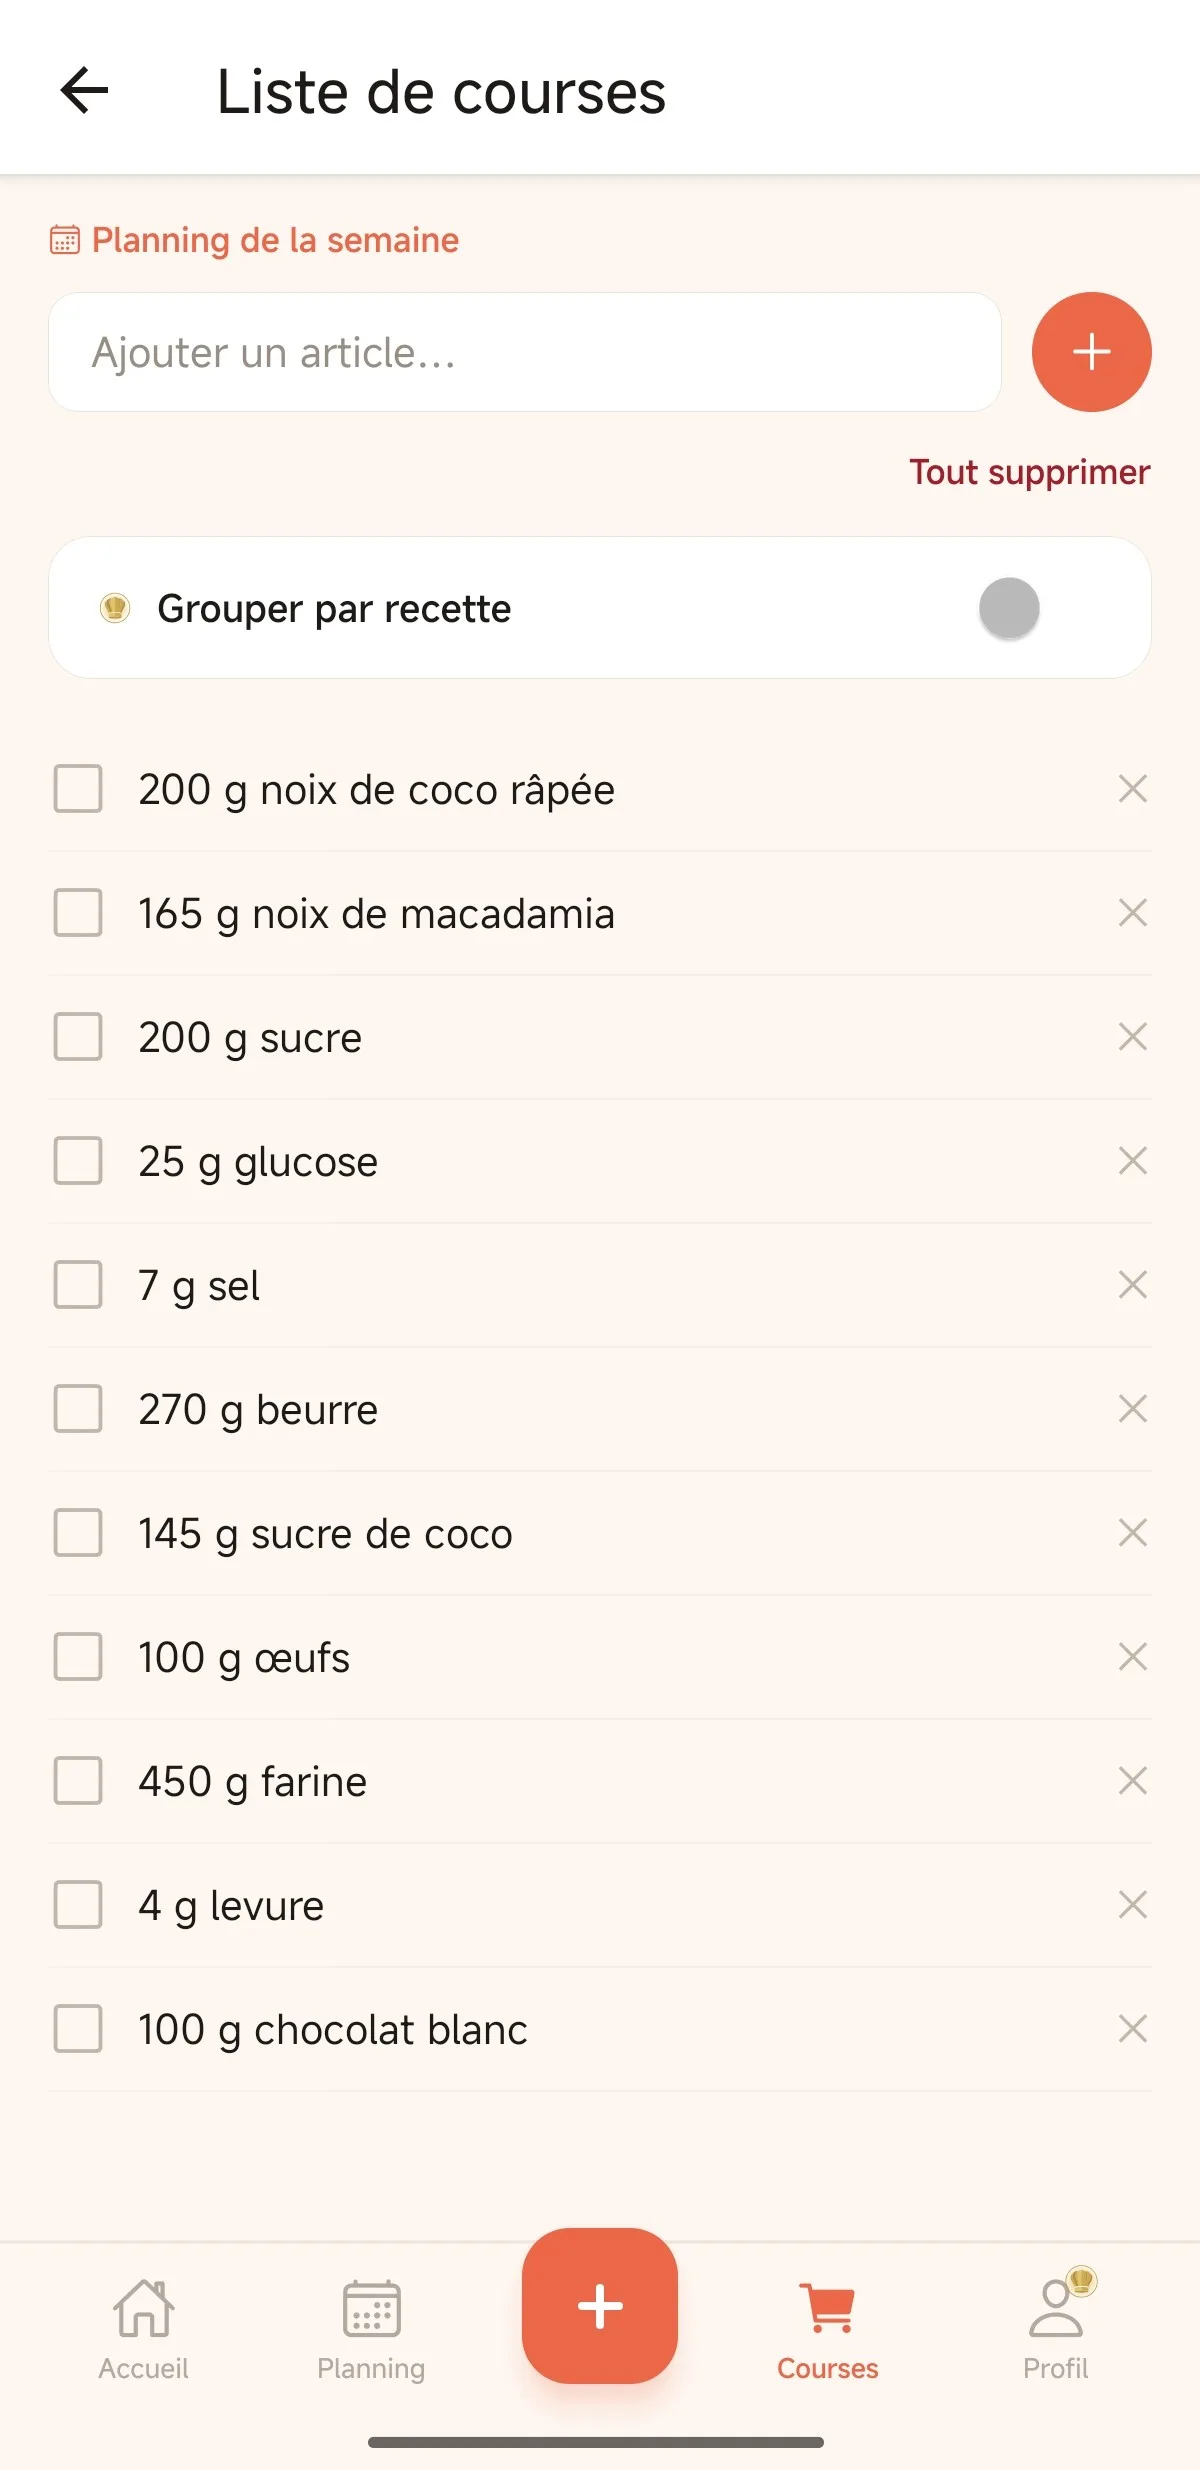Screen dimensions: 1200x2470
Task: Focus the Ajouter un article input field
Action: [525, 352]
